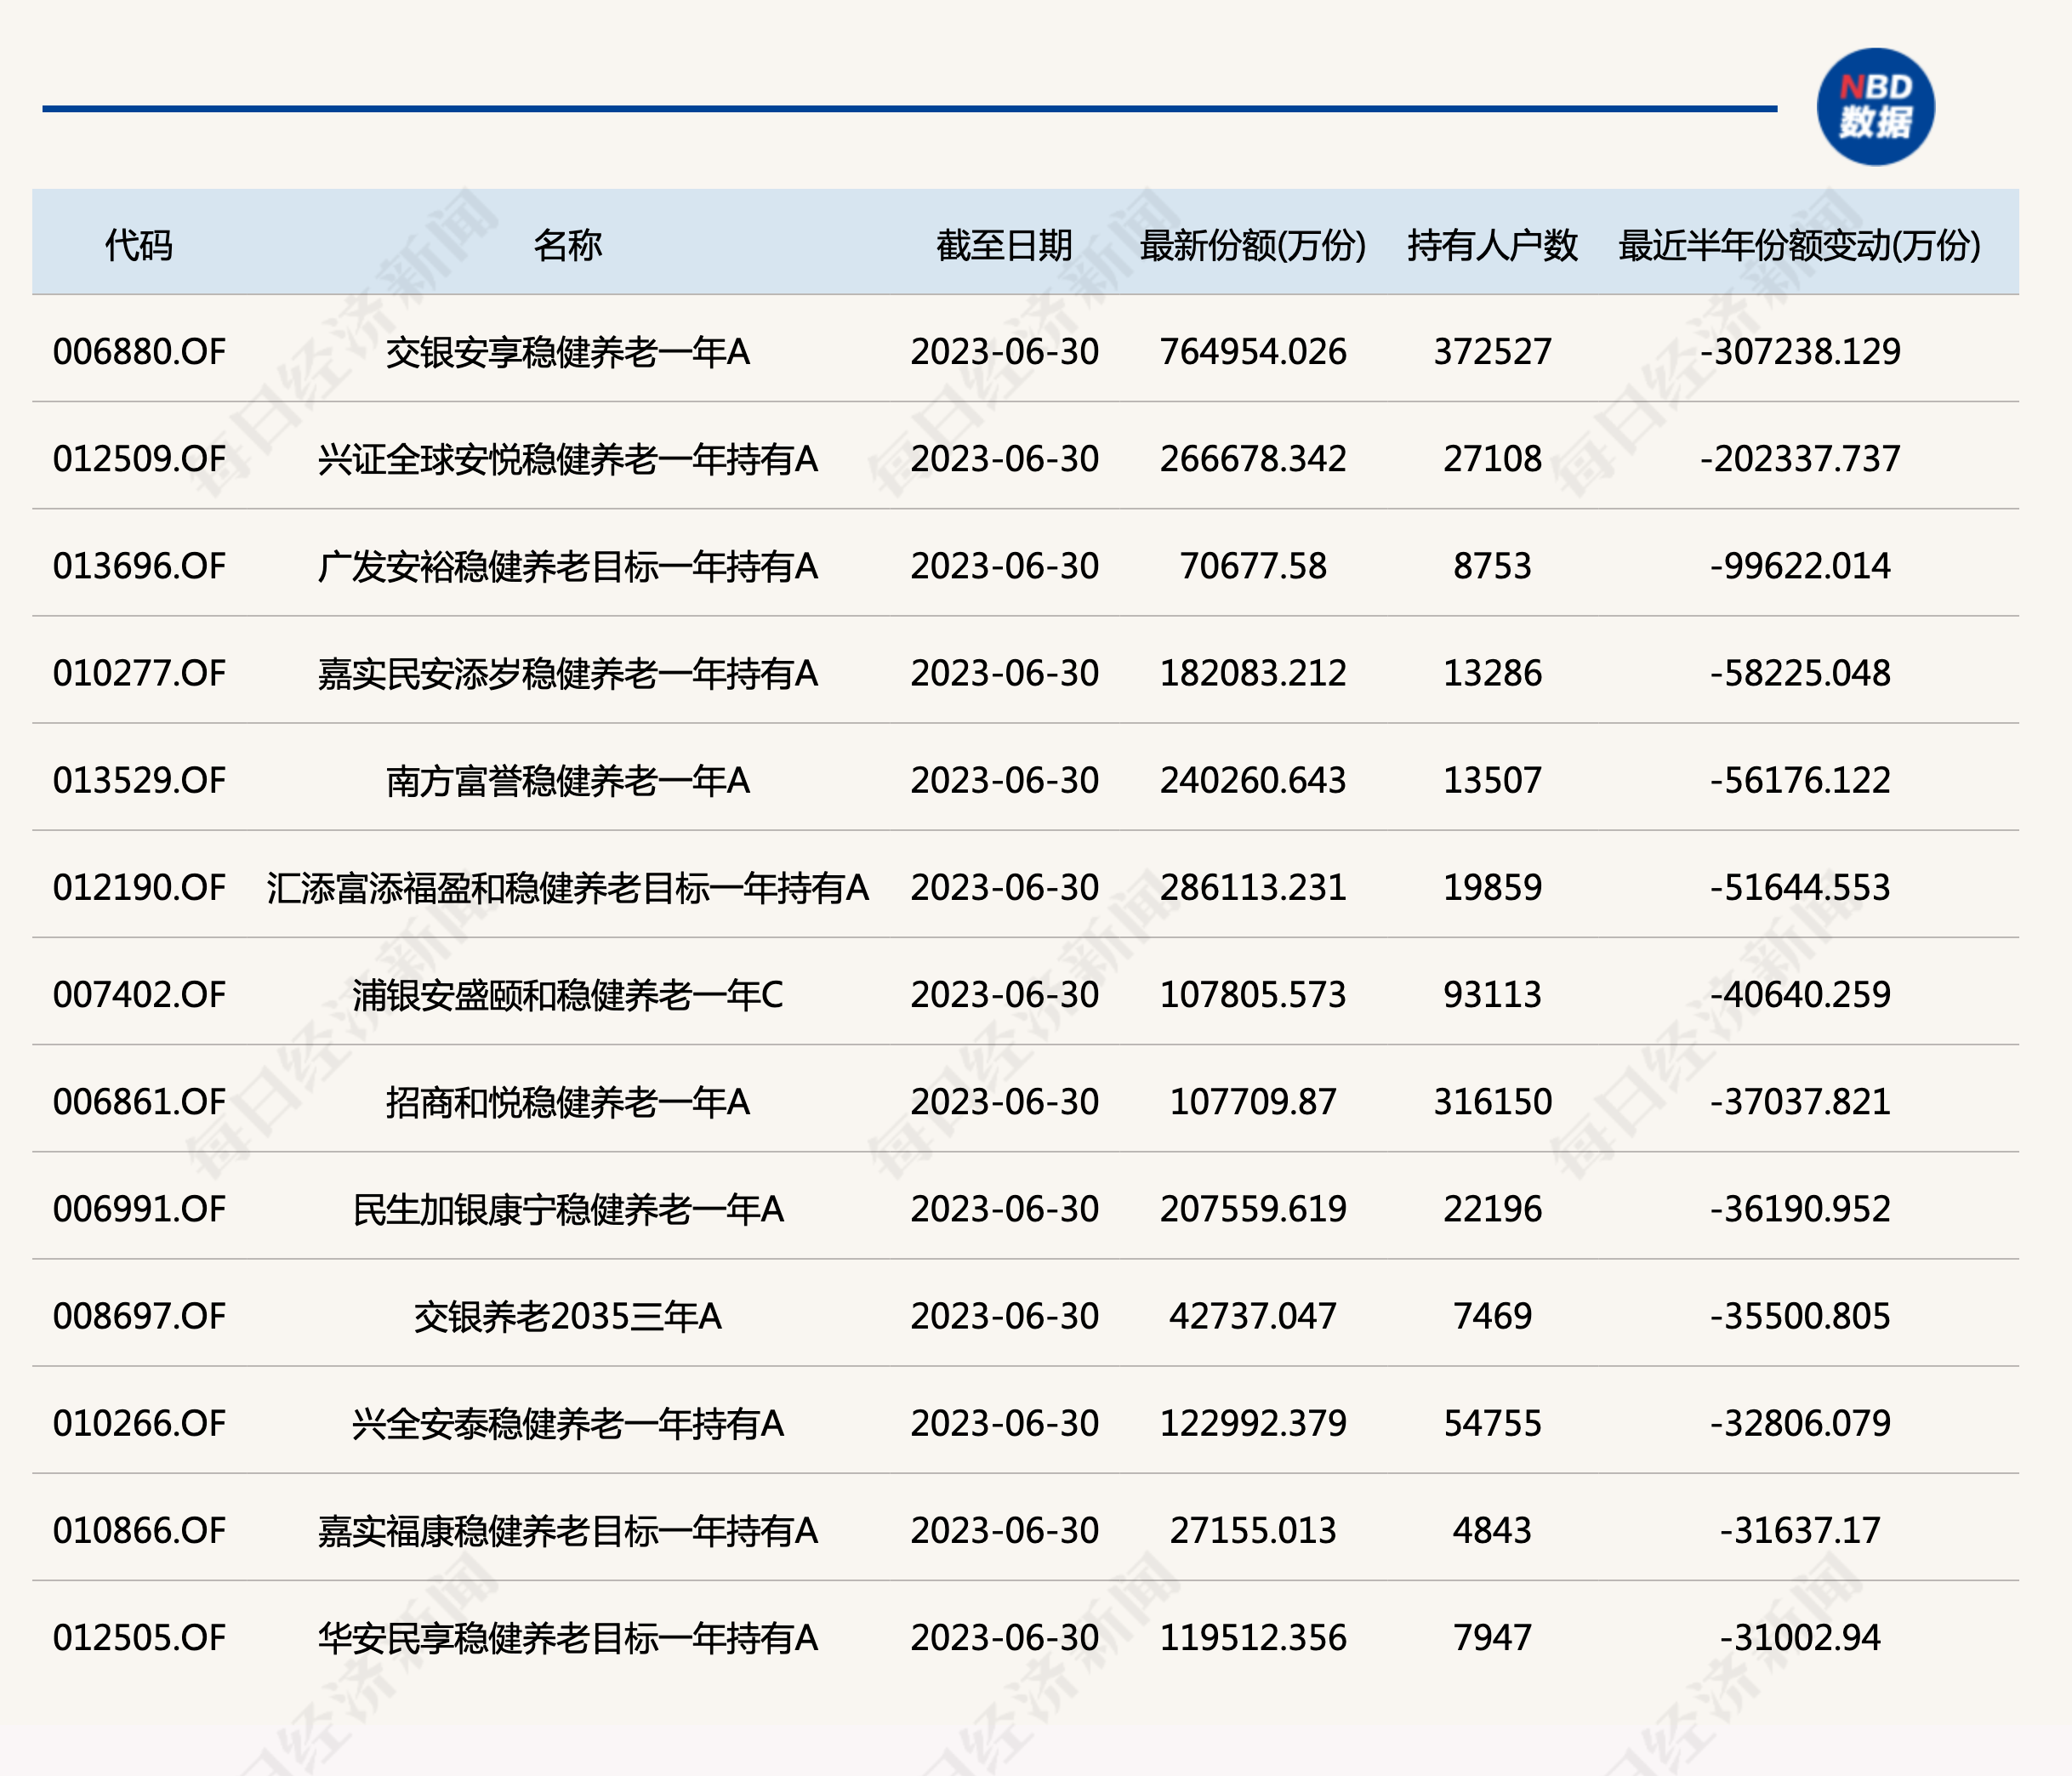Select the 截至日期 column header
The width and height of the screenshot is (2072, 1776).
tap(1004, 245)
